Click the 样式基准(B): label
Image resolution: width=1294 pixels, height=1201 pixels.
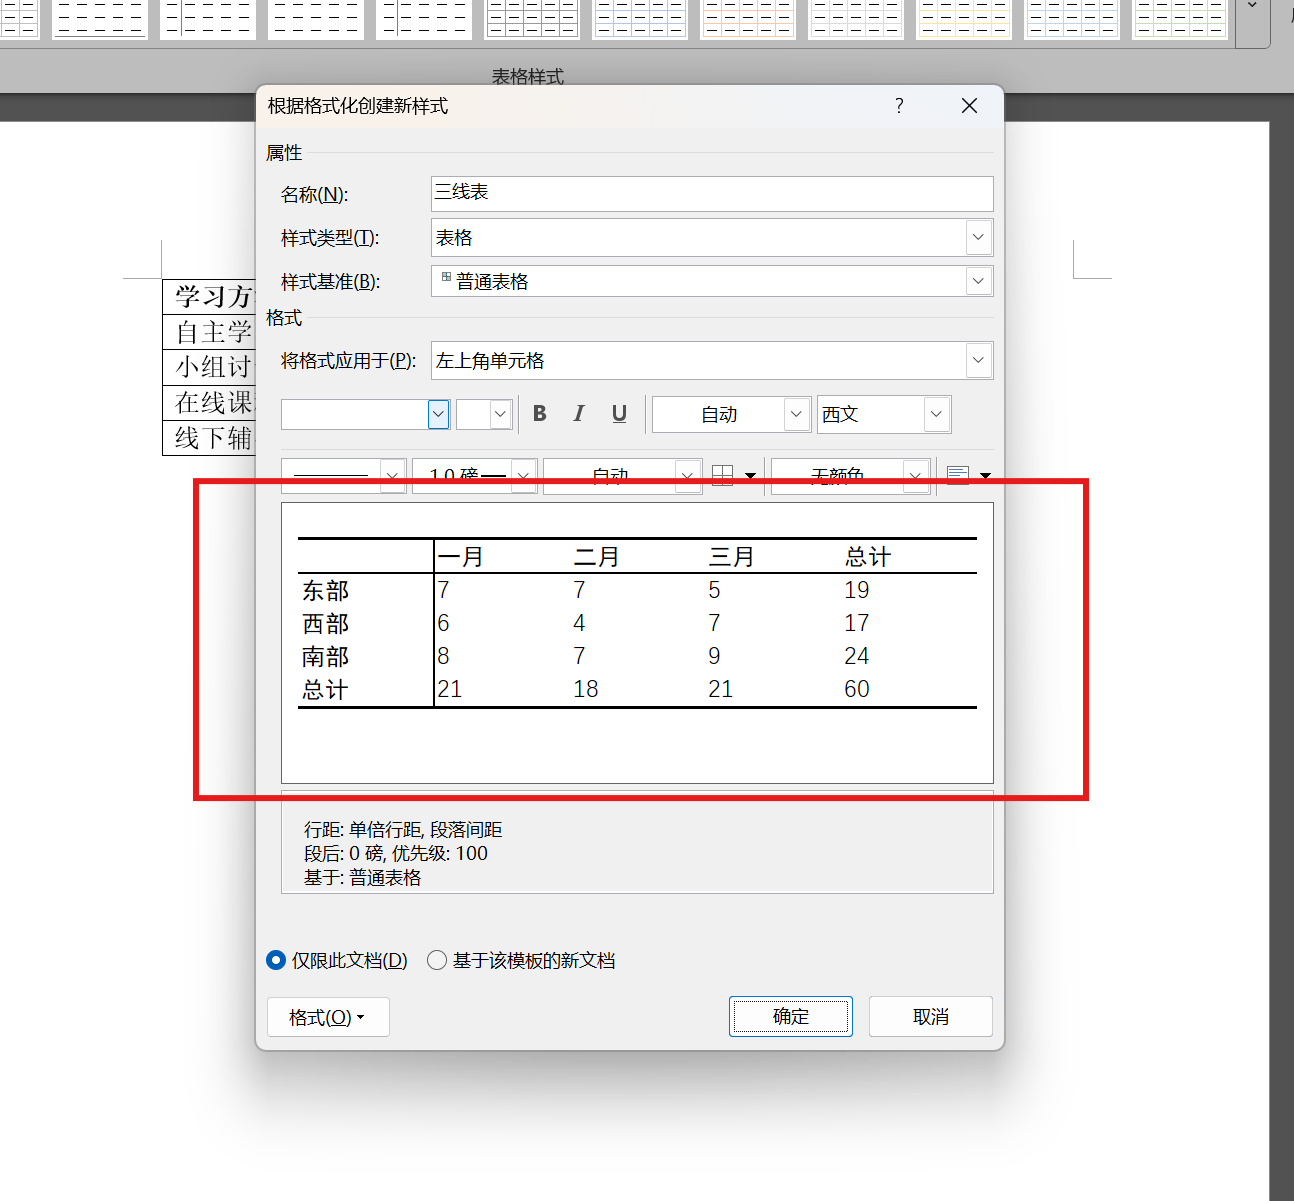coord(331,282)
